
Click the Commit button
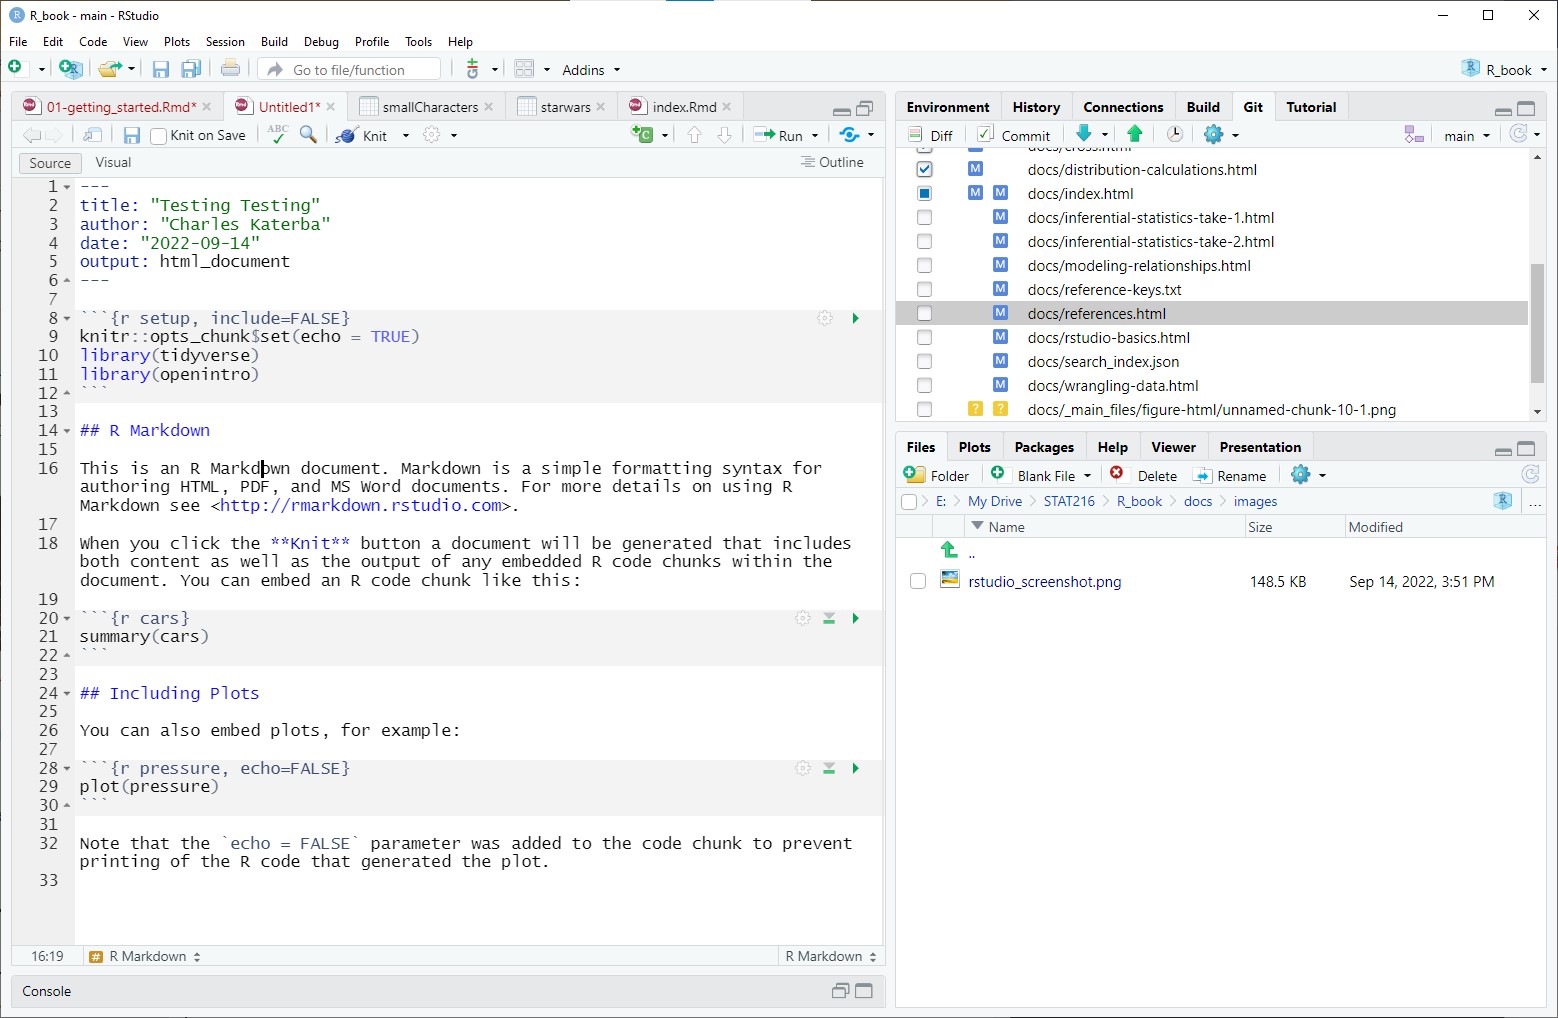[1014, 135]
